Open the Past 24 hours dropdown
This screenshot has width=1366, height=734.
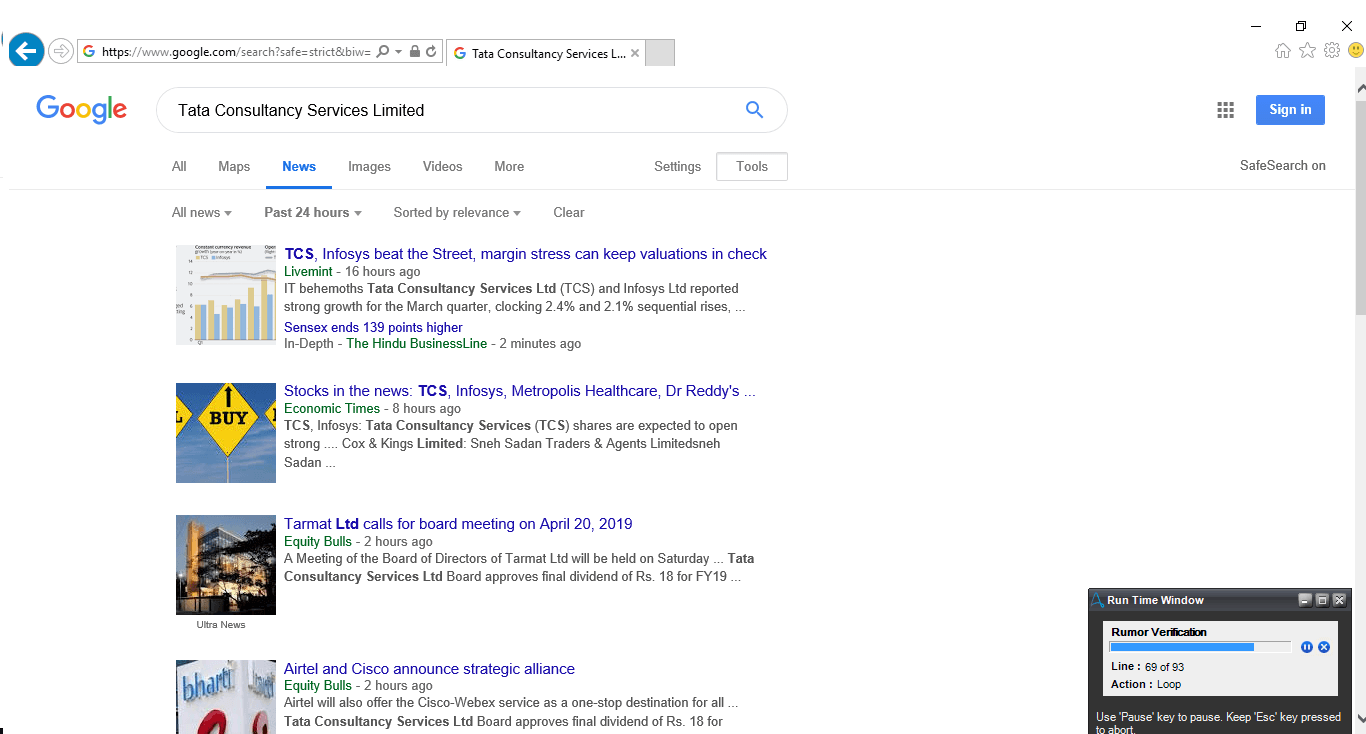313,212
